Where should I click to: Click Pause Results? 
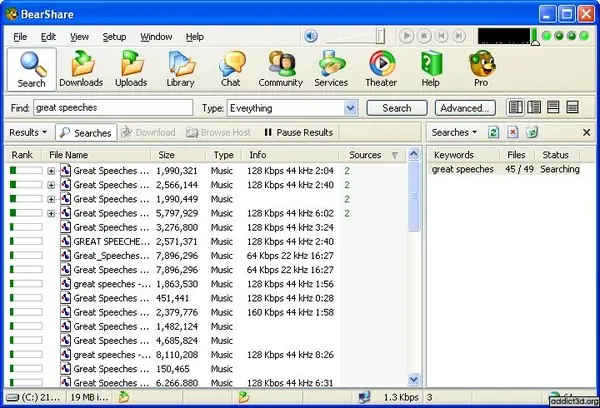point(298,132)
